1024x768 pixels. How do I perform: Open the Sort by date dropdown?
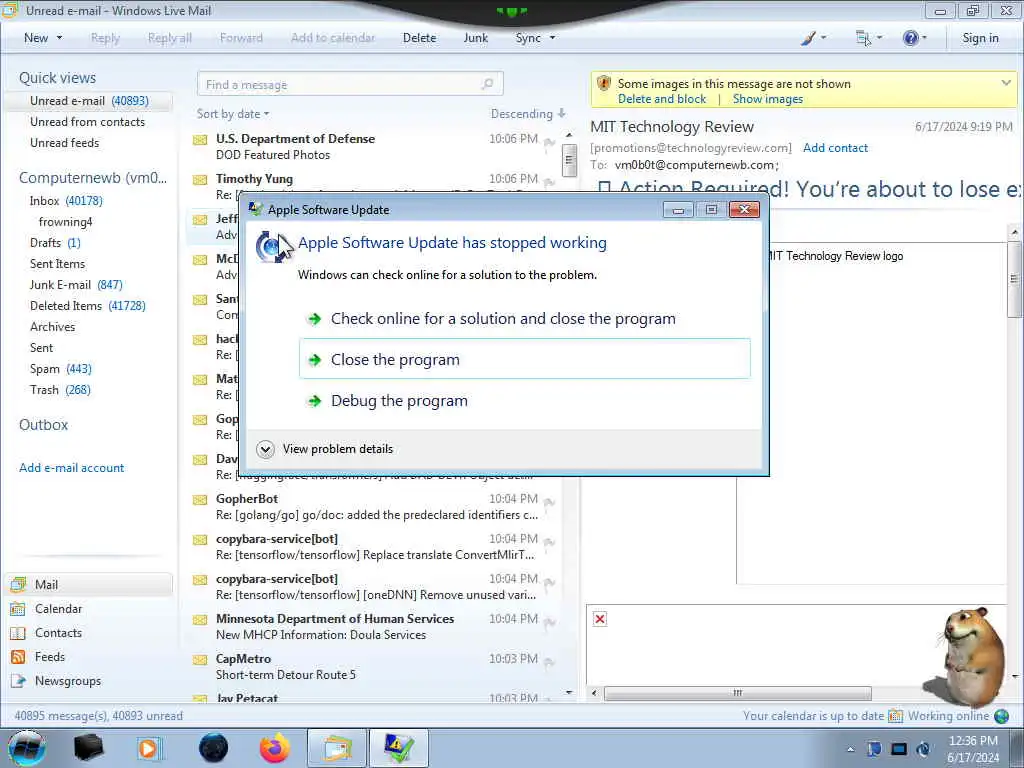click(232, 114)
